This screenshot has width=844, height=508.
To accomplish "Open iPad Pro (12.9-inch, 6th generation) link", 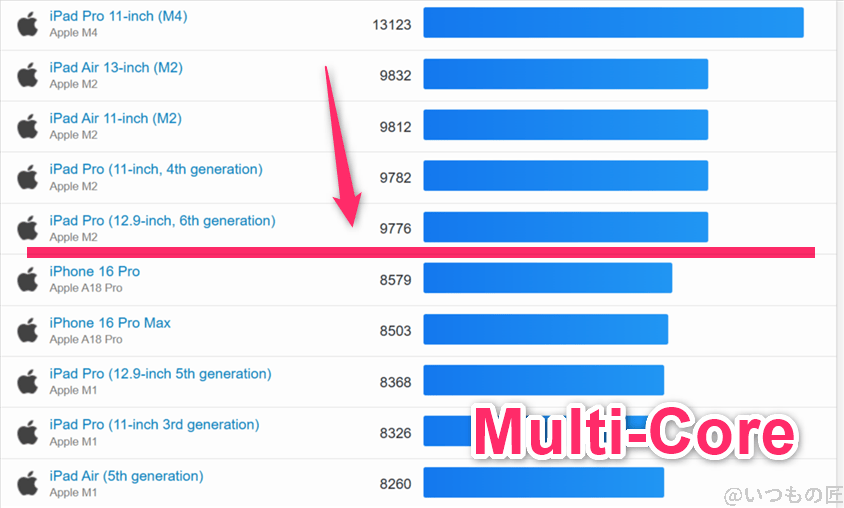I will [162, 220].
